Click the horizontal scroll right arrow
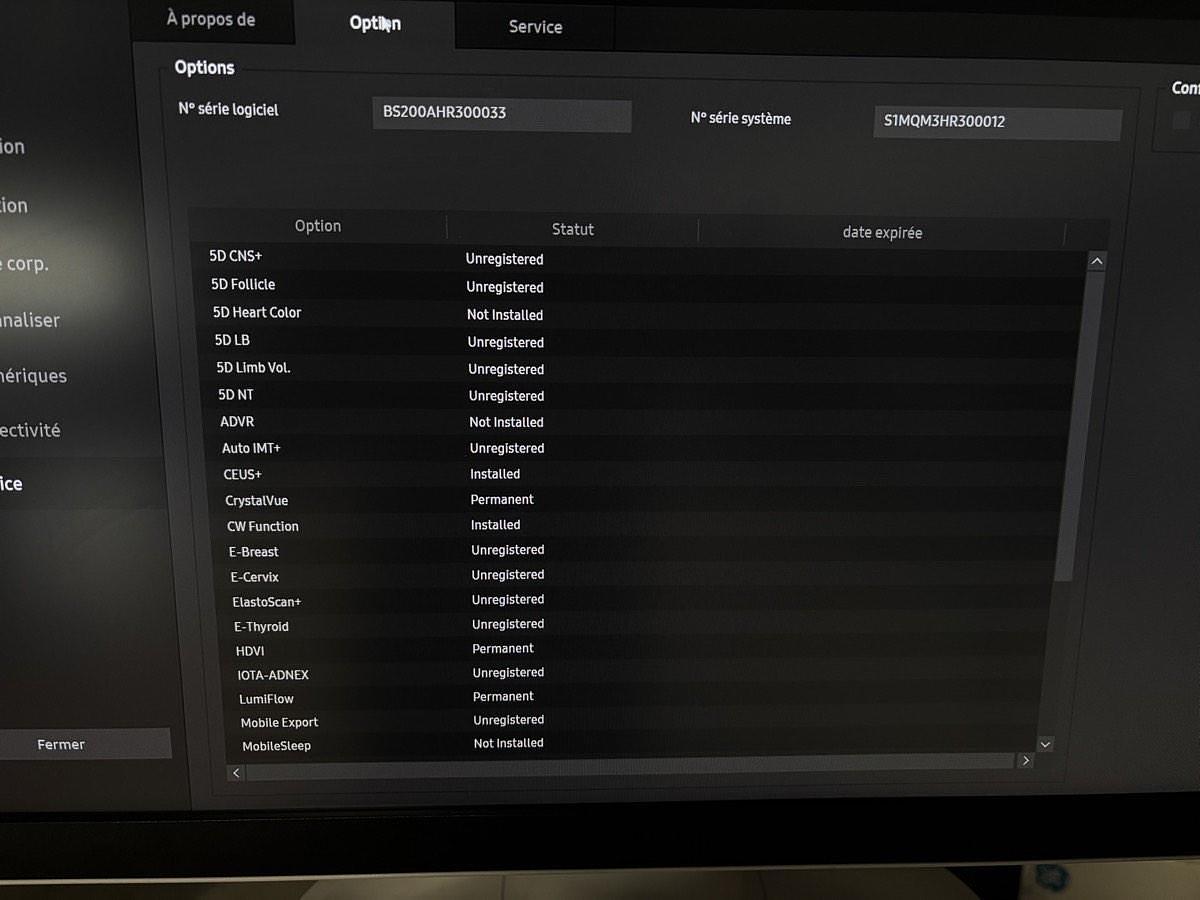 (x=1025, y=761)
